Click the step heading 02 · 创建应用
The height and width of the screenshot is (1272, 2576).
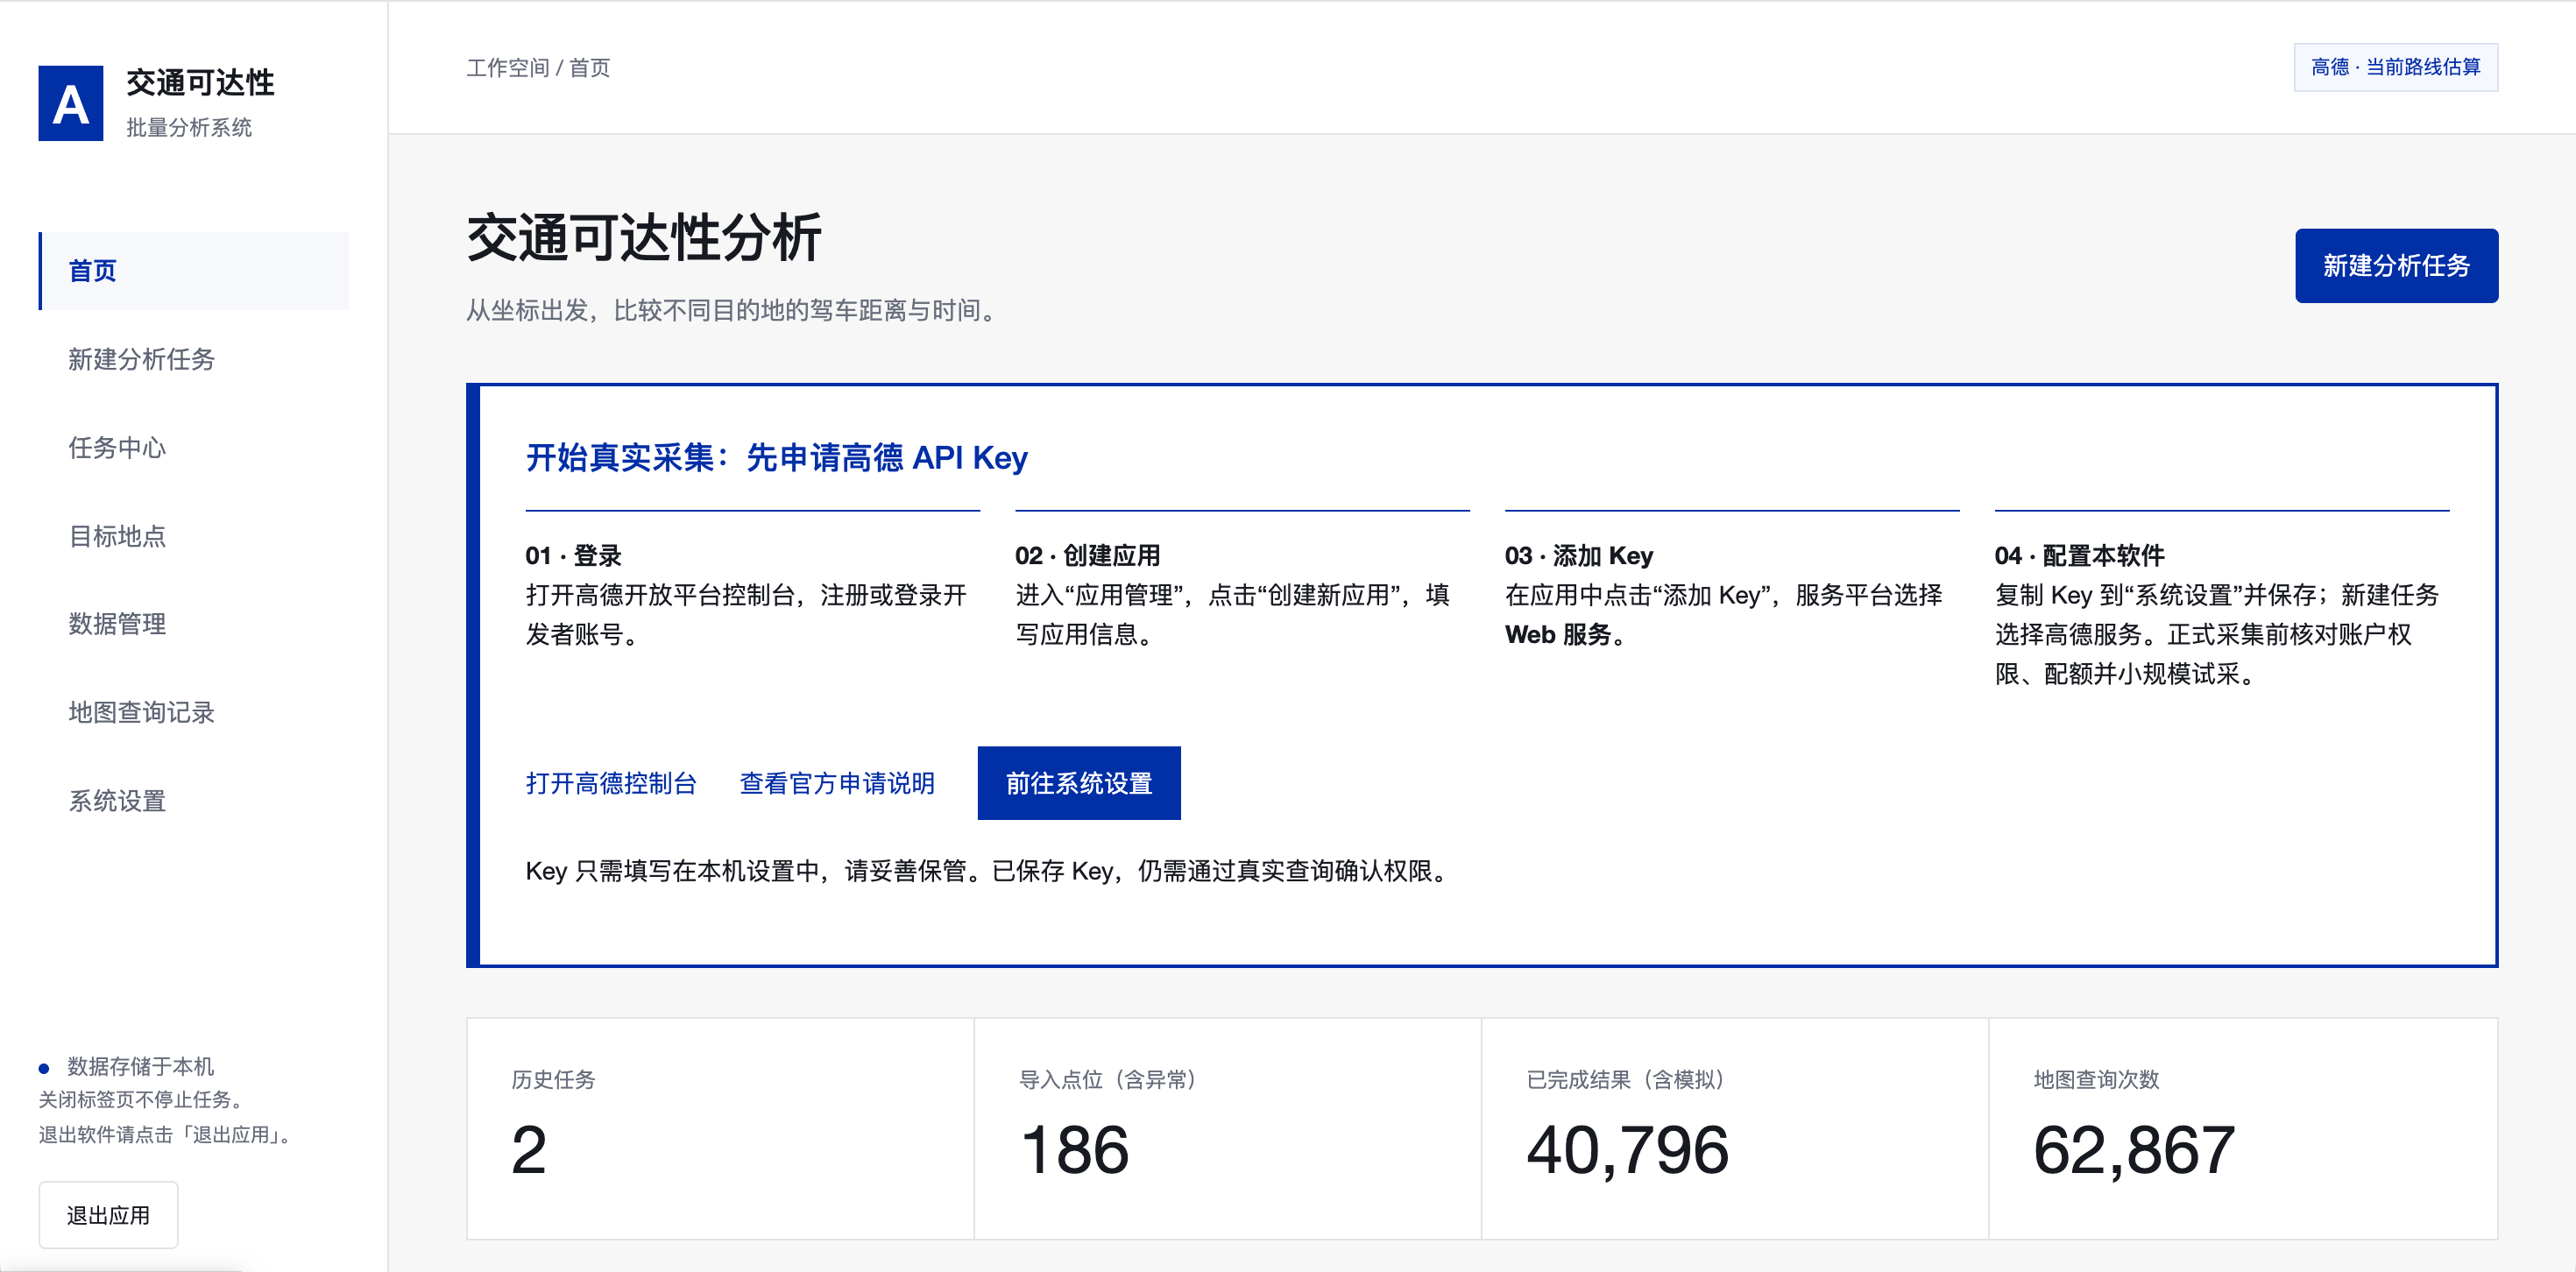coord(1088,555)
